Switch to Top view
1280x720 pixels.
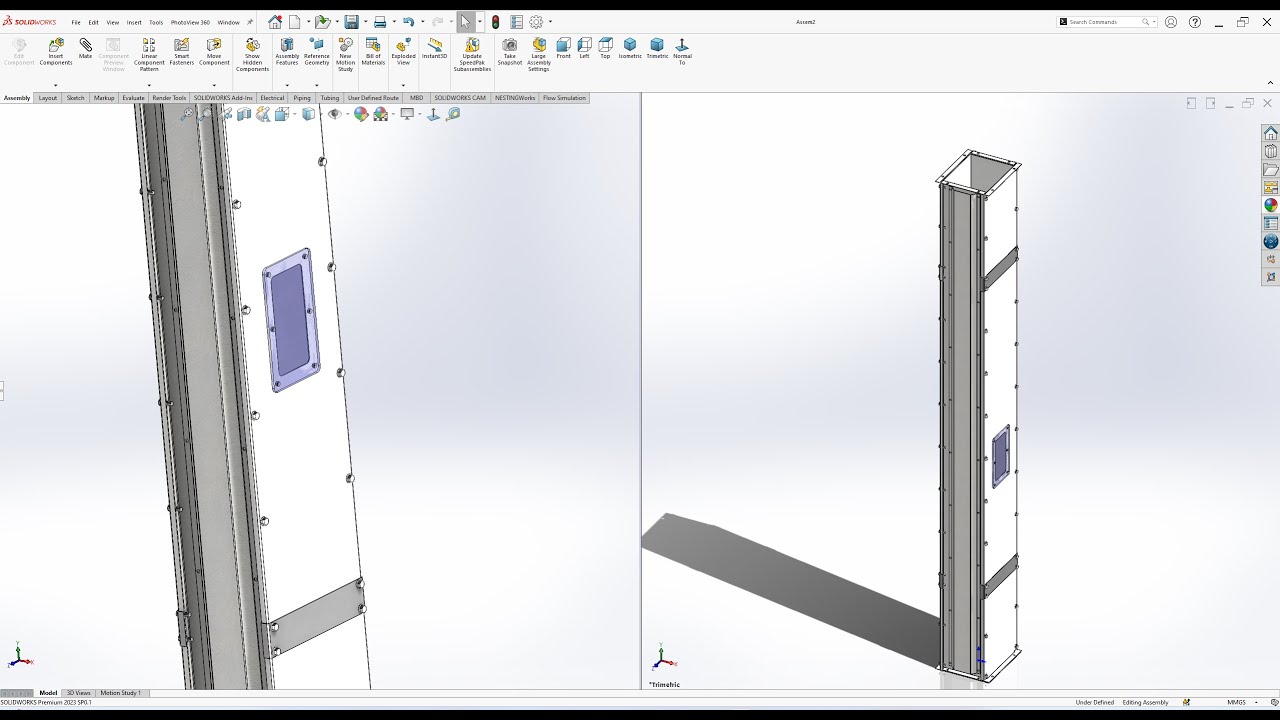pyautogui.click(x=605, y=49)
